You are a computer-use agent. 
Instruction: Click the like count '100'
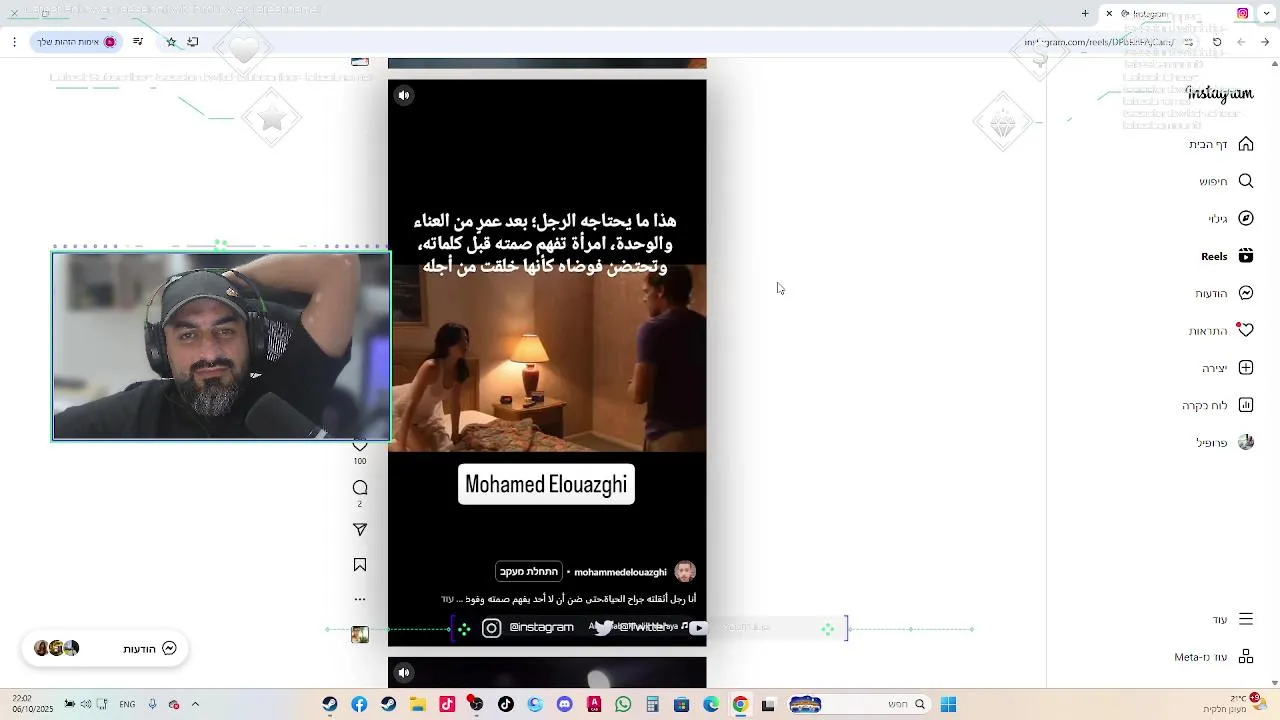[360, 461]
